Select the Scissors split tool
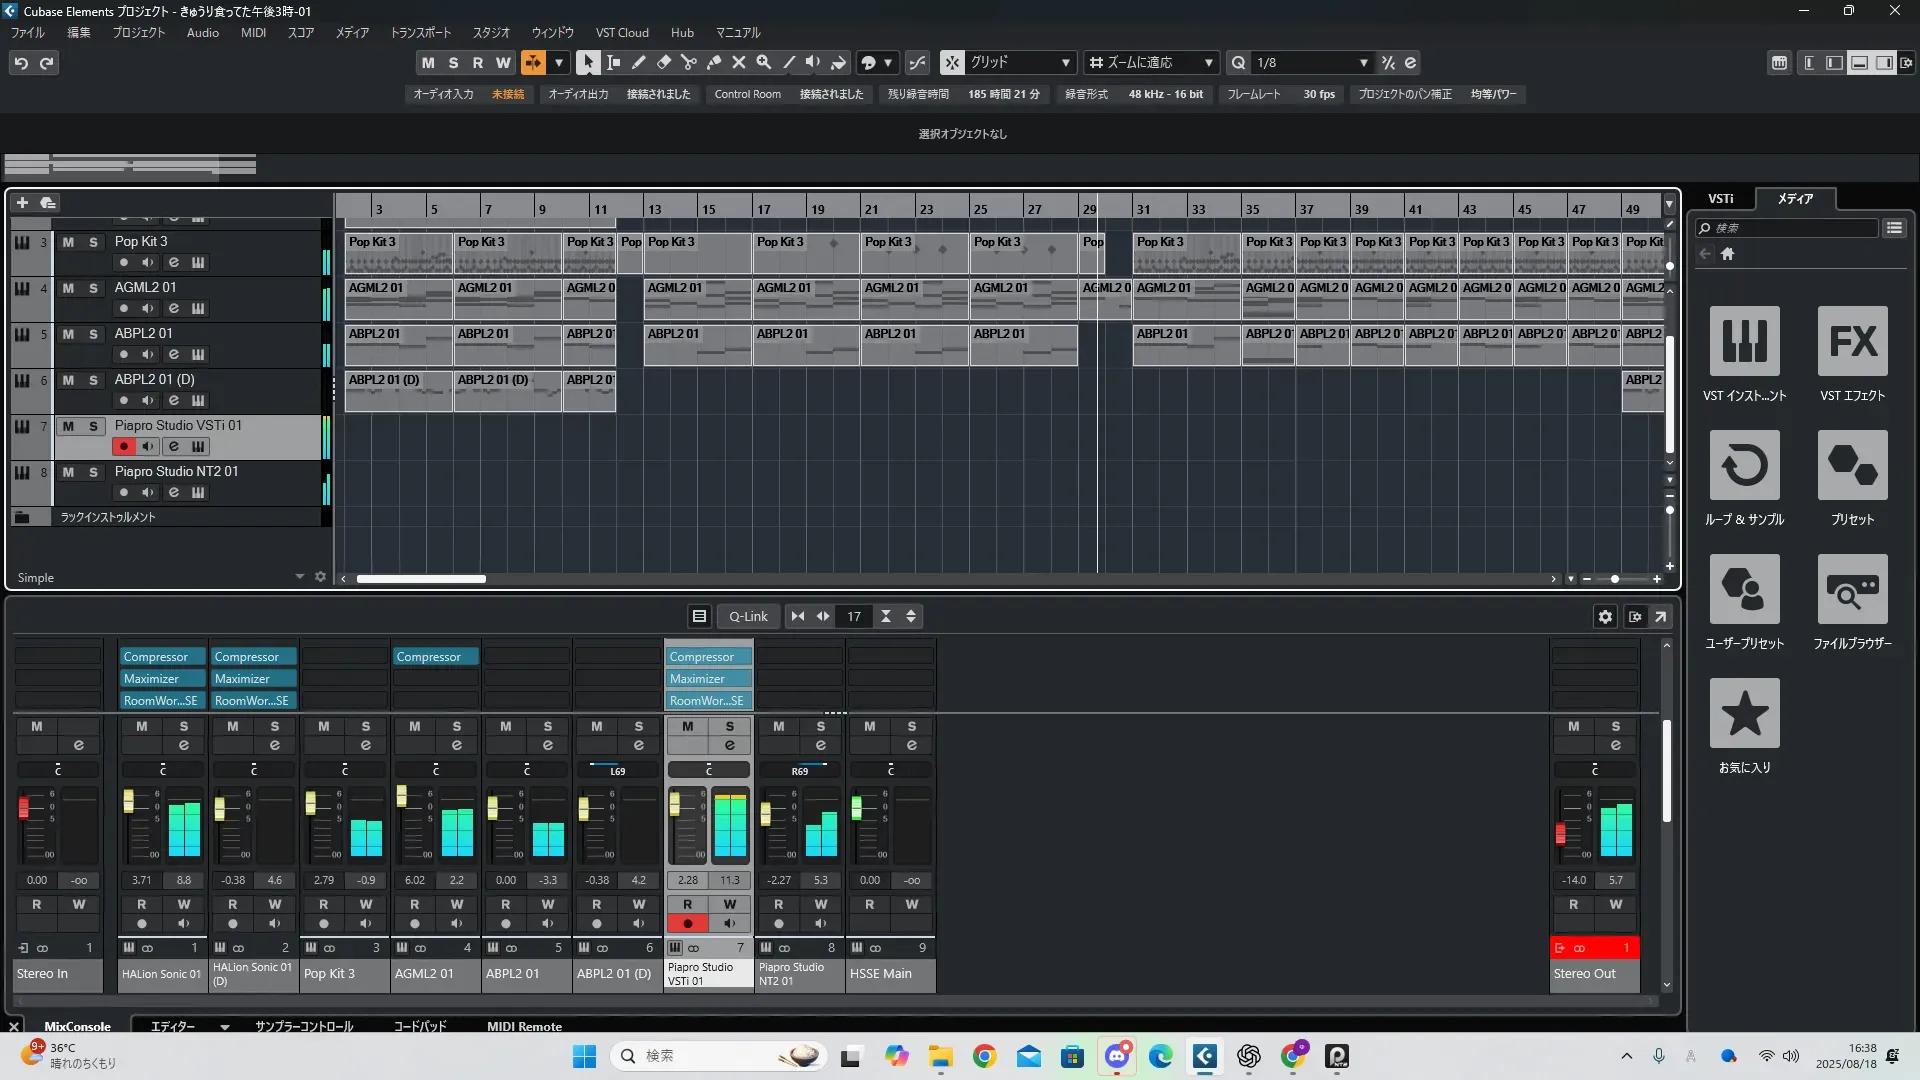 click(688, 62)
